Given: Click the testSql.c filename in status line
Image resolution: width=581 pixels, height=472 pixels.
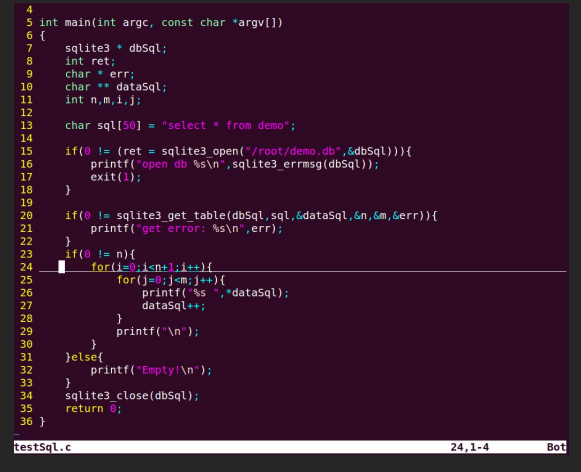Looking at the screenshot, I should pos(43,447).
